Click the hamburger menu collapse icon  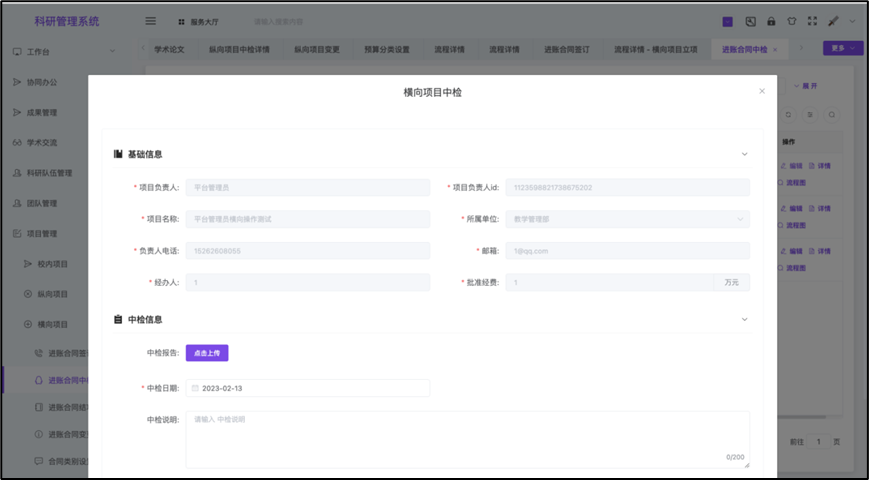[x=151, y=21]
